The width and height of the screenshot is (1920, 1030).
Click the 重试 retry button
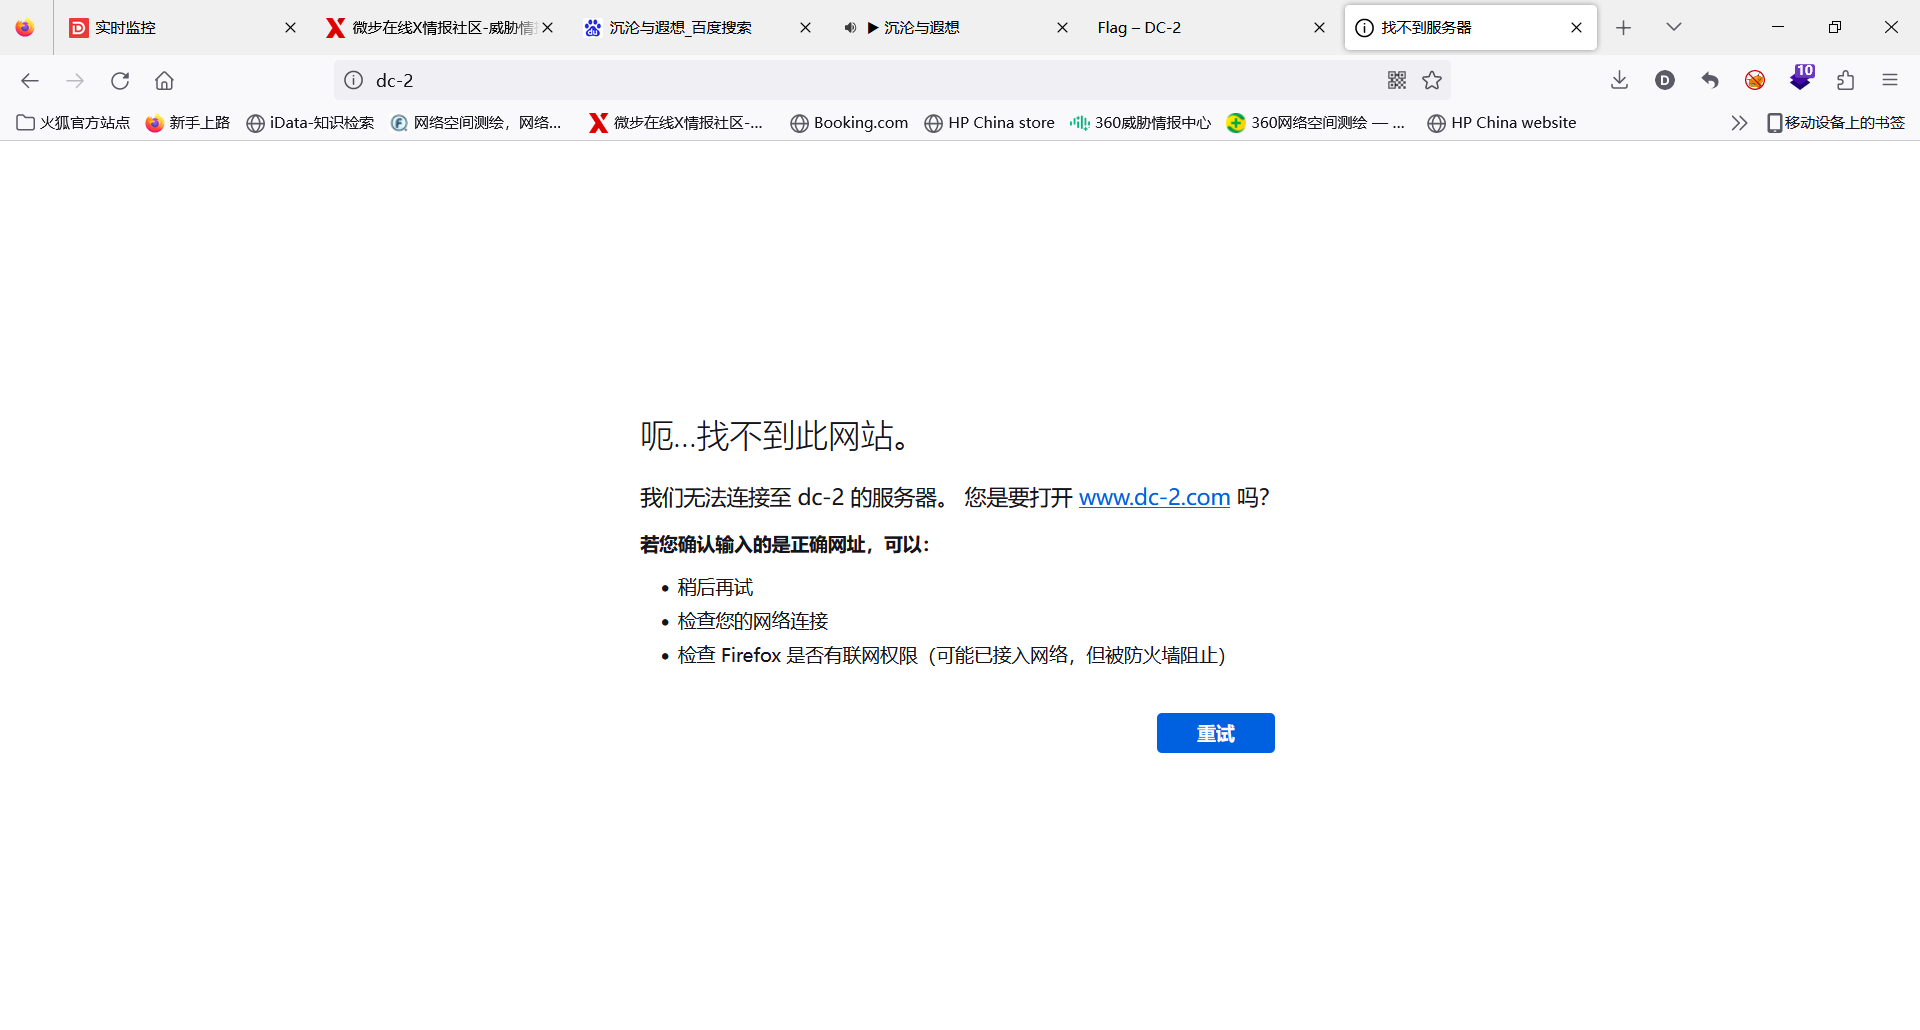[x=1215, y=733]
